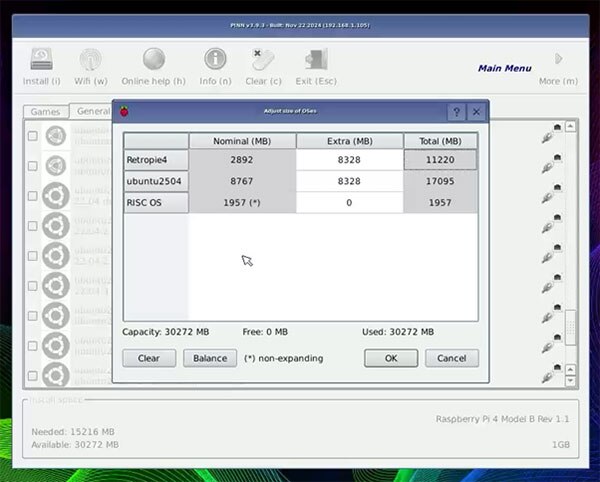Screen dimensions: 600x482
Task: Click the Total (MB) column header
Action: pos(440,141)
